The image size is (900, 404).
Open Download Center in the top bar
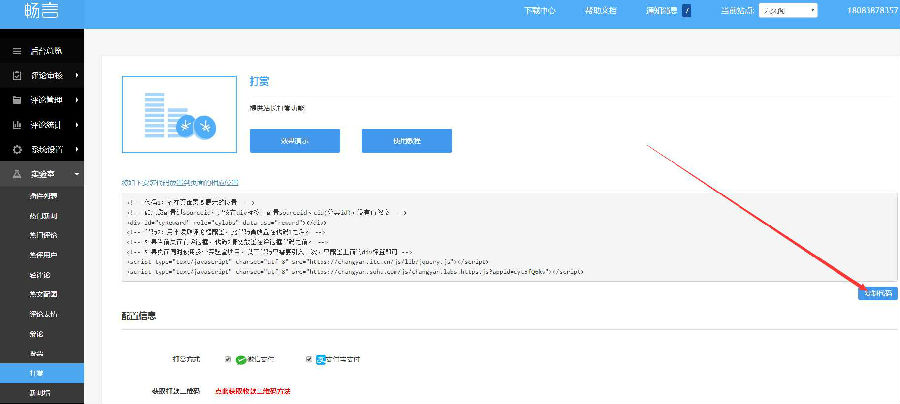point(541,11)
